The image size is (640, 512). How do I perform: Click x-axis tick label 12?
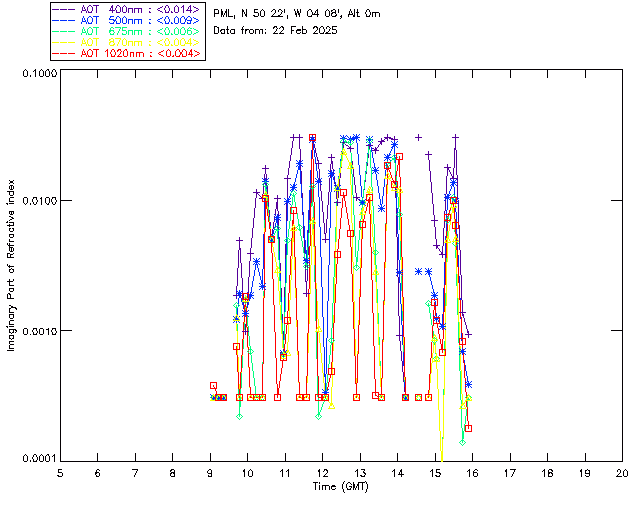tap(322, 473)
